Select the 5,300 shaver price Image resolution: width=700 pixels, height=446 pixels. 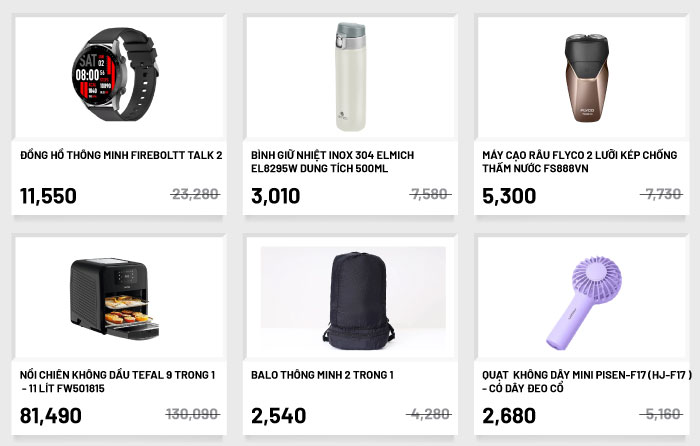pos(509,196)
